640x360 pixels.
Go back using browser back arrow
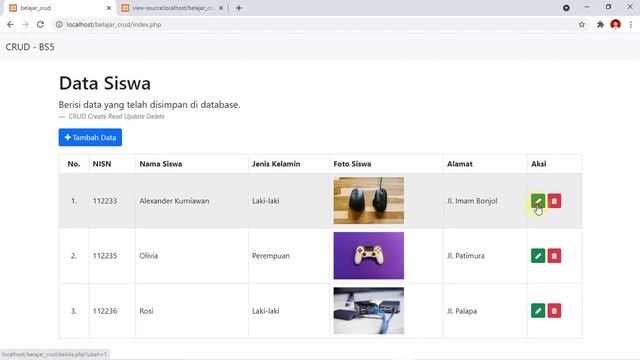tap(10, 24)
